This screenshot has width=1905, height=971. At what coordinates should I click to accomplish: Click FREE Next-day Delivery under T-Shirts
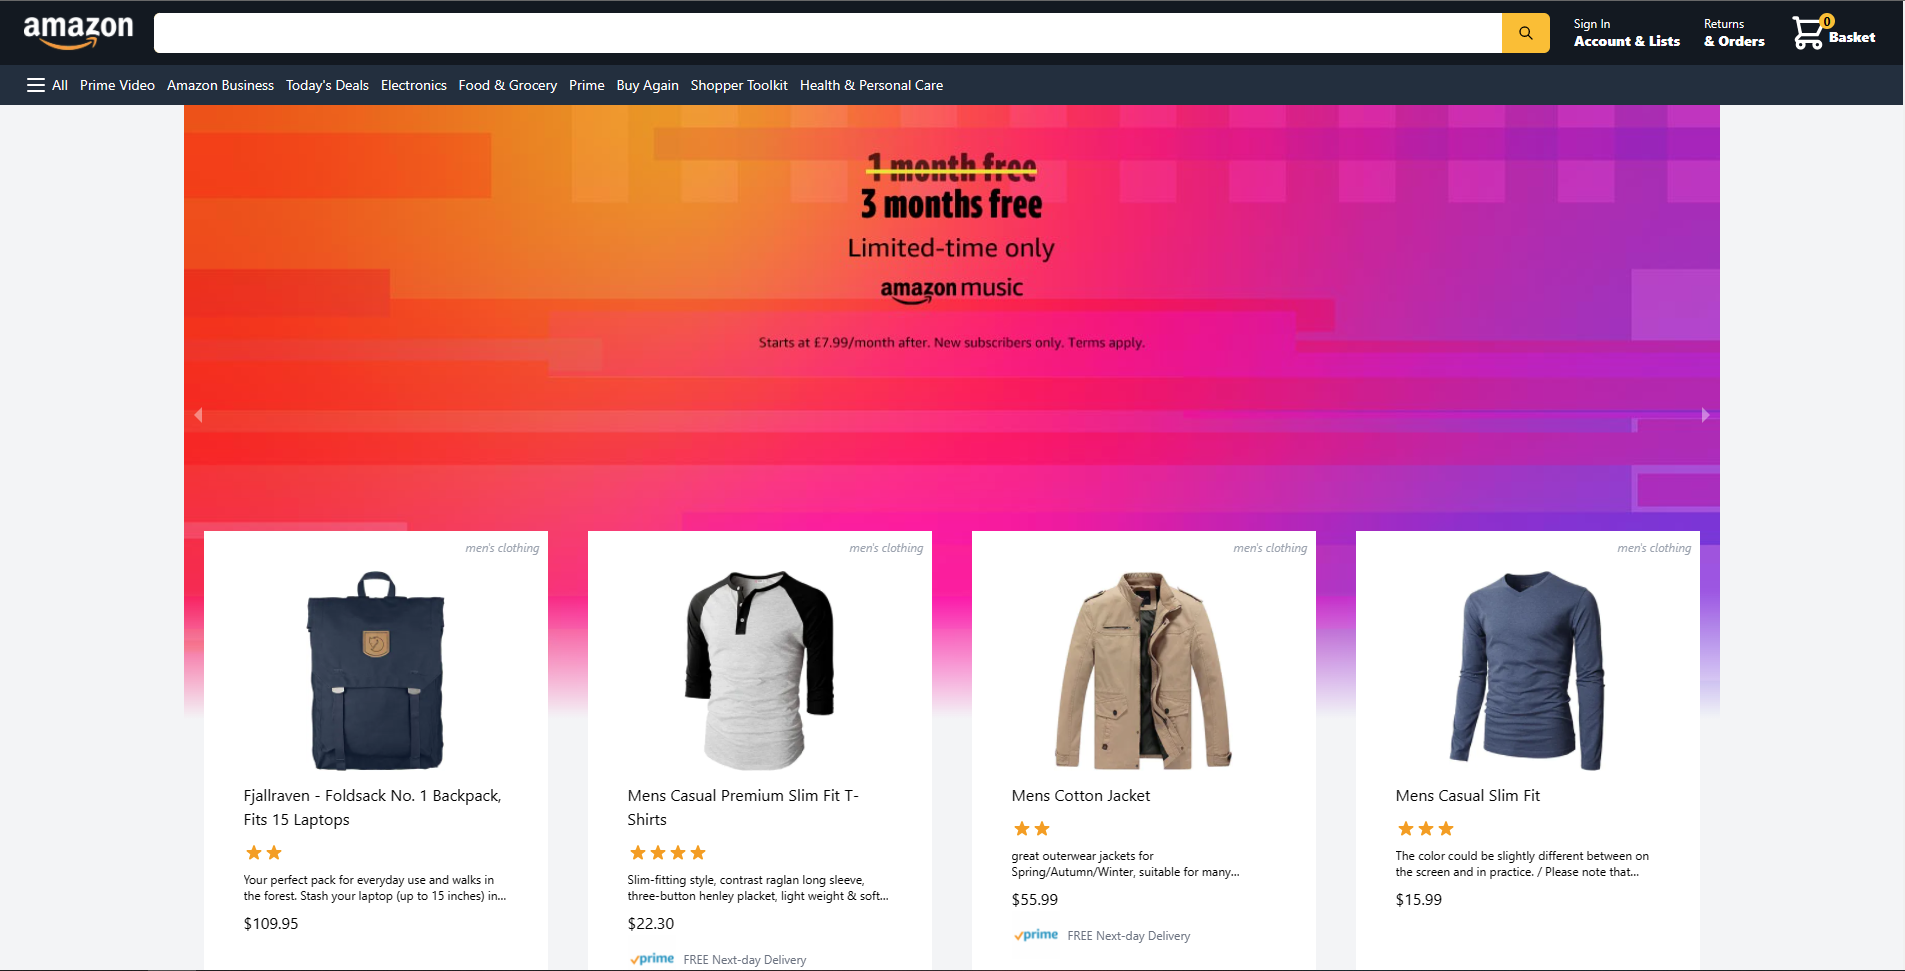click(744, 960)
